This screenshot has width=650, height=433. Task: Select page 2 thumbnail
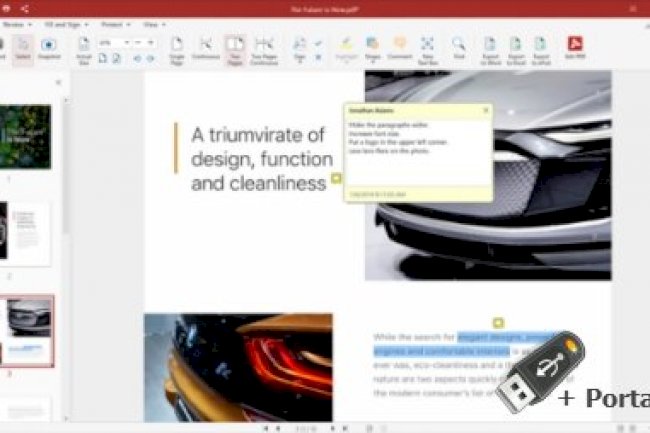[25, 234]
